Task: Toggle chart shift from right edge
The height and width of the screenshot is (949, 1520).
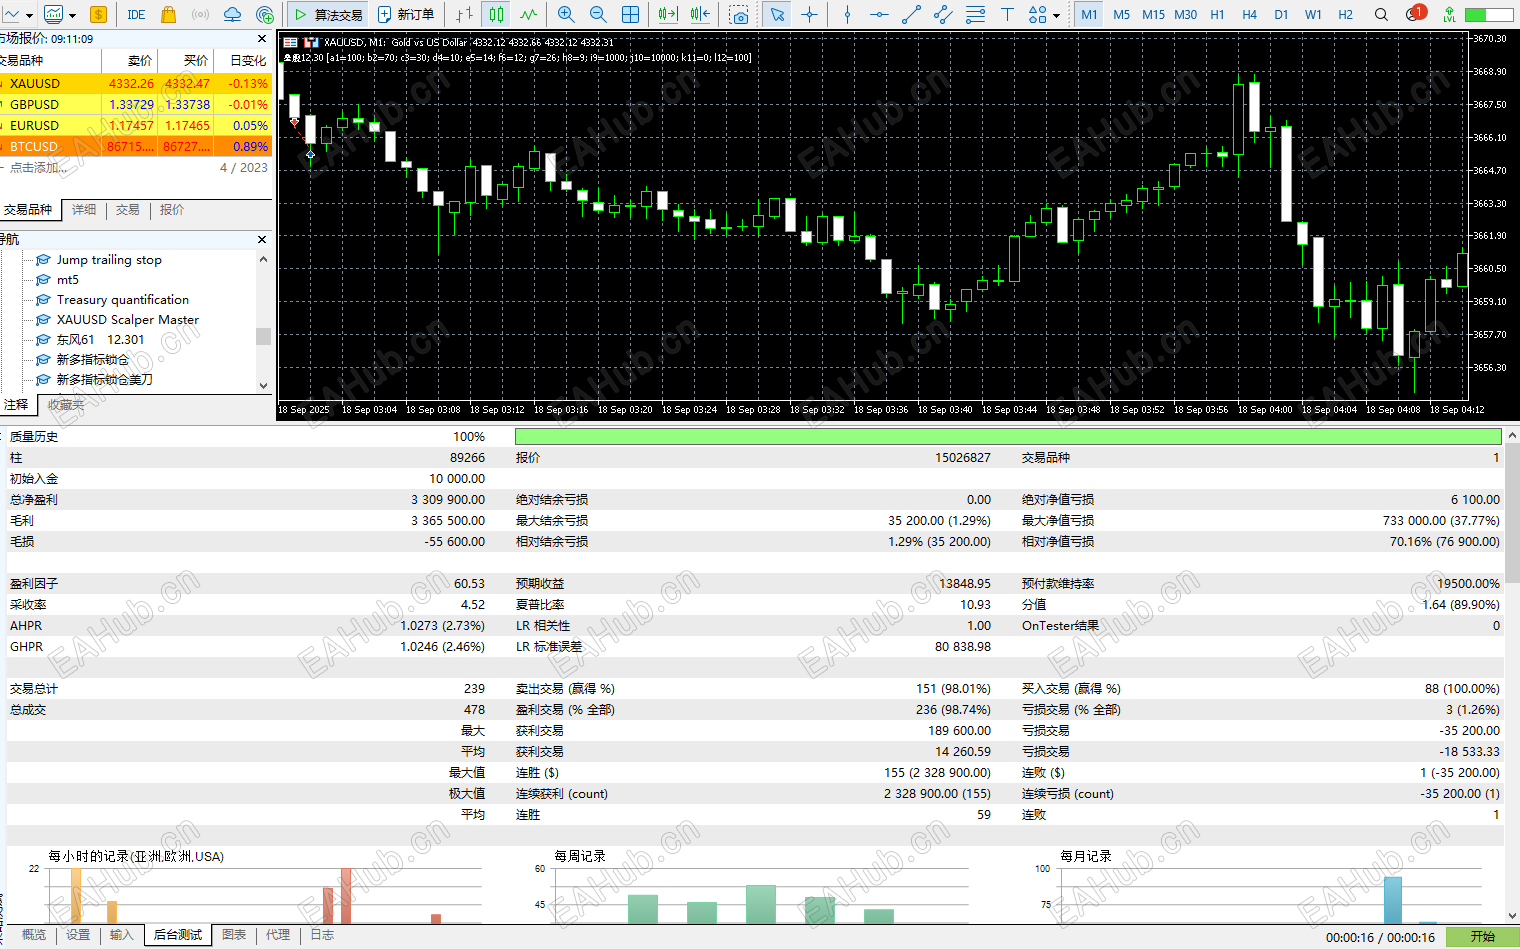Action: coord(700,14)
